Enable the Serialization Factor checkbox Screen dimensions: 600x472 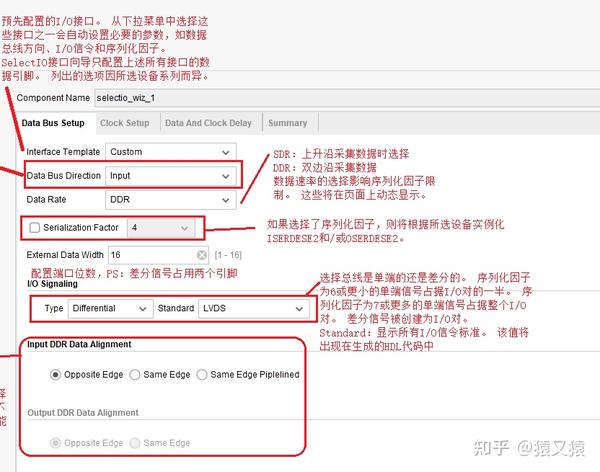[x=34, y=227]
